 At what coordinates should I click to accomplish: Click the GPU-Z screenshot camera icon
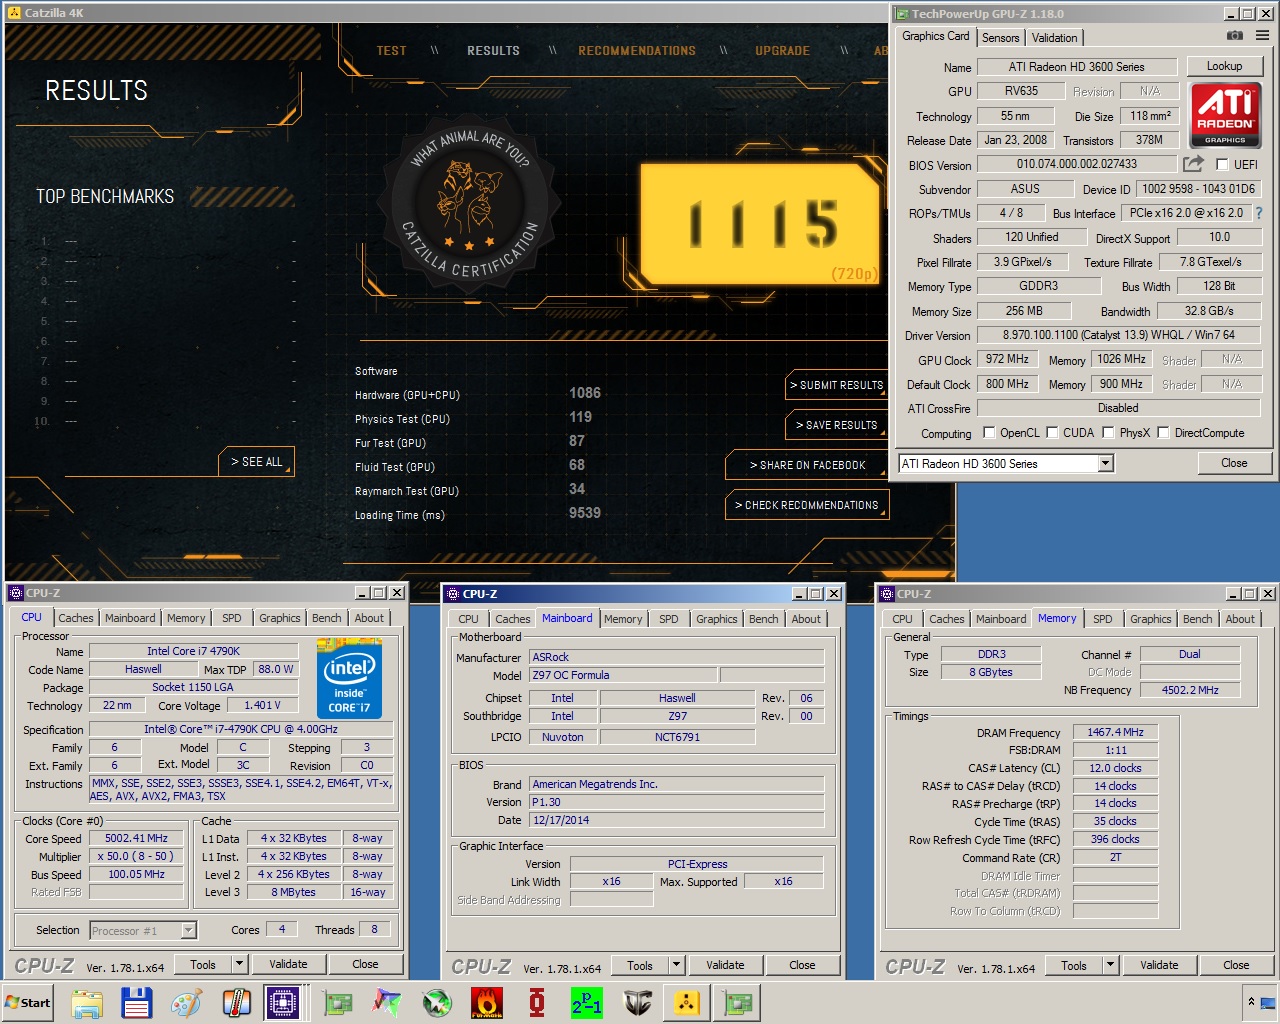pos(1235,35)
